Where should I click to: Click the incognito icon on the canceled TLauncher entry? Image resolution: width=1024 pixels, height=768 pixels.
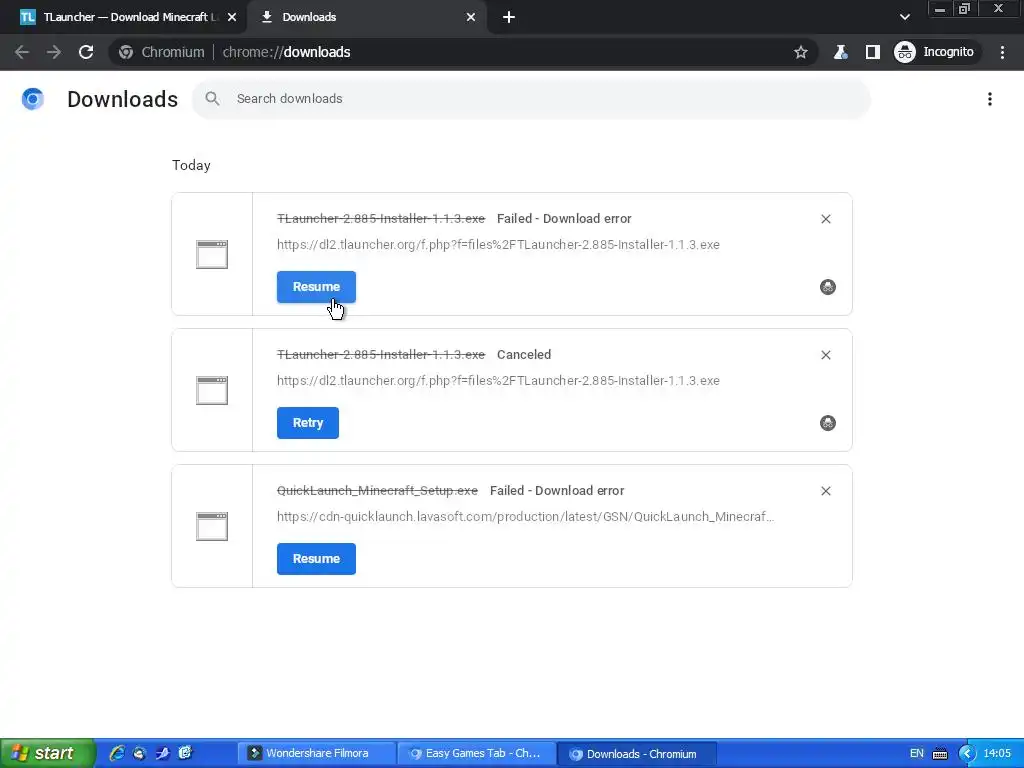827,423
